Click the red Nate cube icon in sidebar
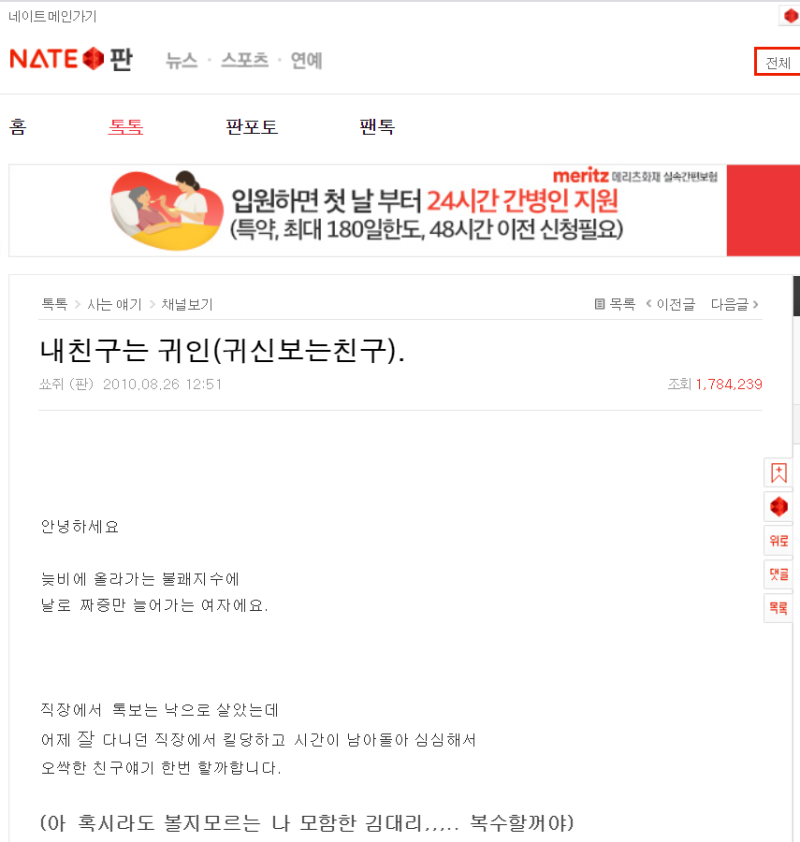Viewport: 800px width, 842px height. pyautogui.click(x=779, y=507)
